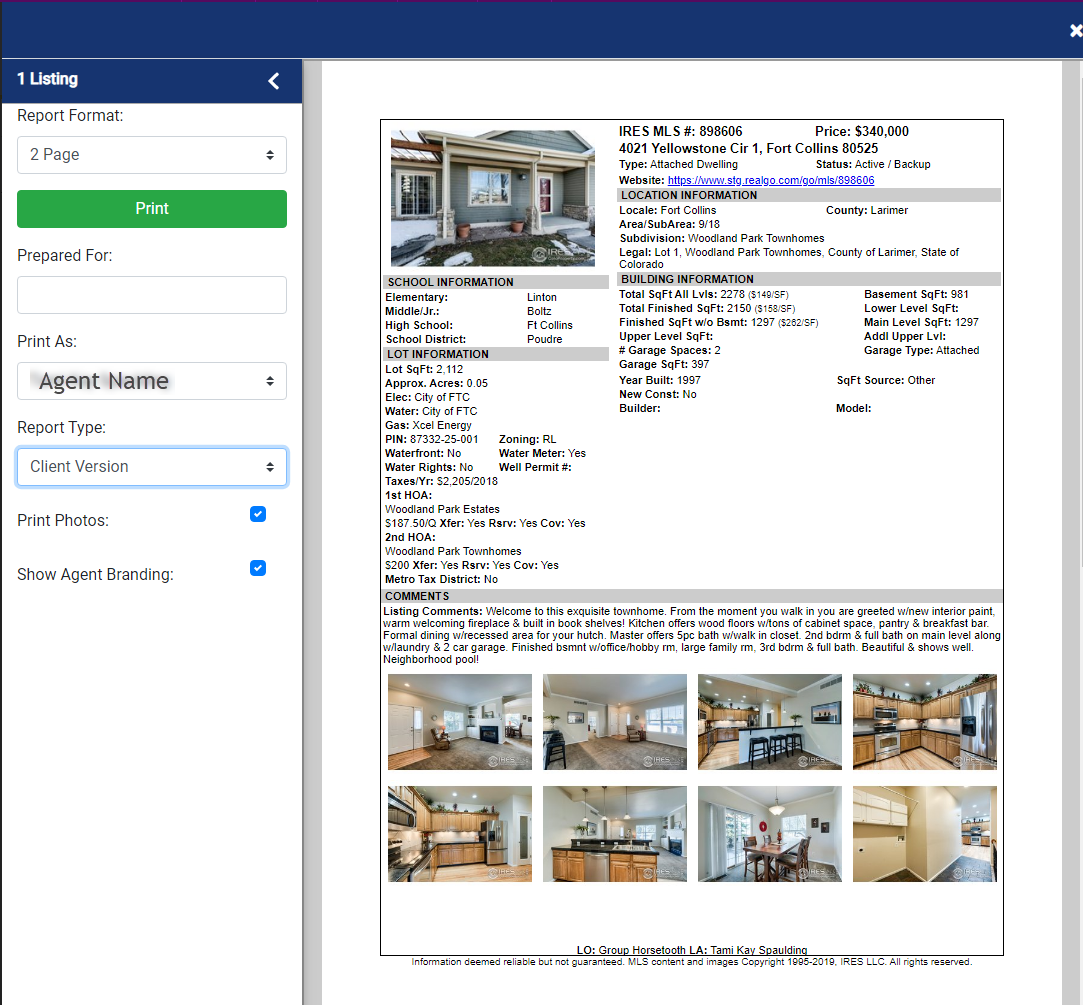The width and height of the screenshot is (1083, 1005).
Task: Click the green Print button
Action: tap(152, 209)
